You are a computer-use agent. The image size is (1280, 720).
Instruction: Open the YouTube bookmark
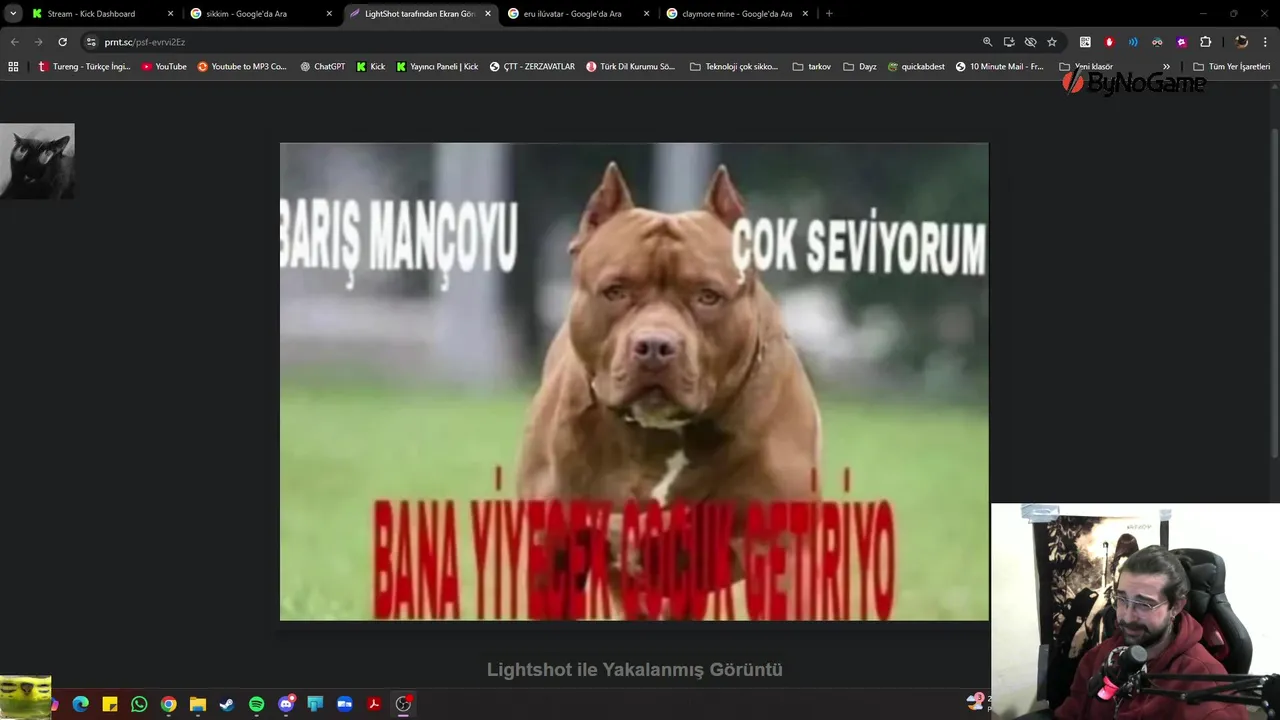[164, 67]
